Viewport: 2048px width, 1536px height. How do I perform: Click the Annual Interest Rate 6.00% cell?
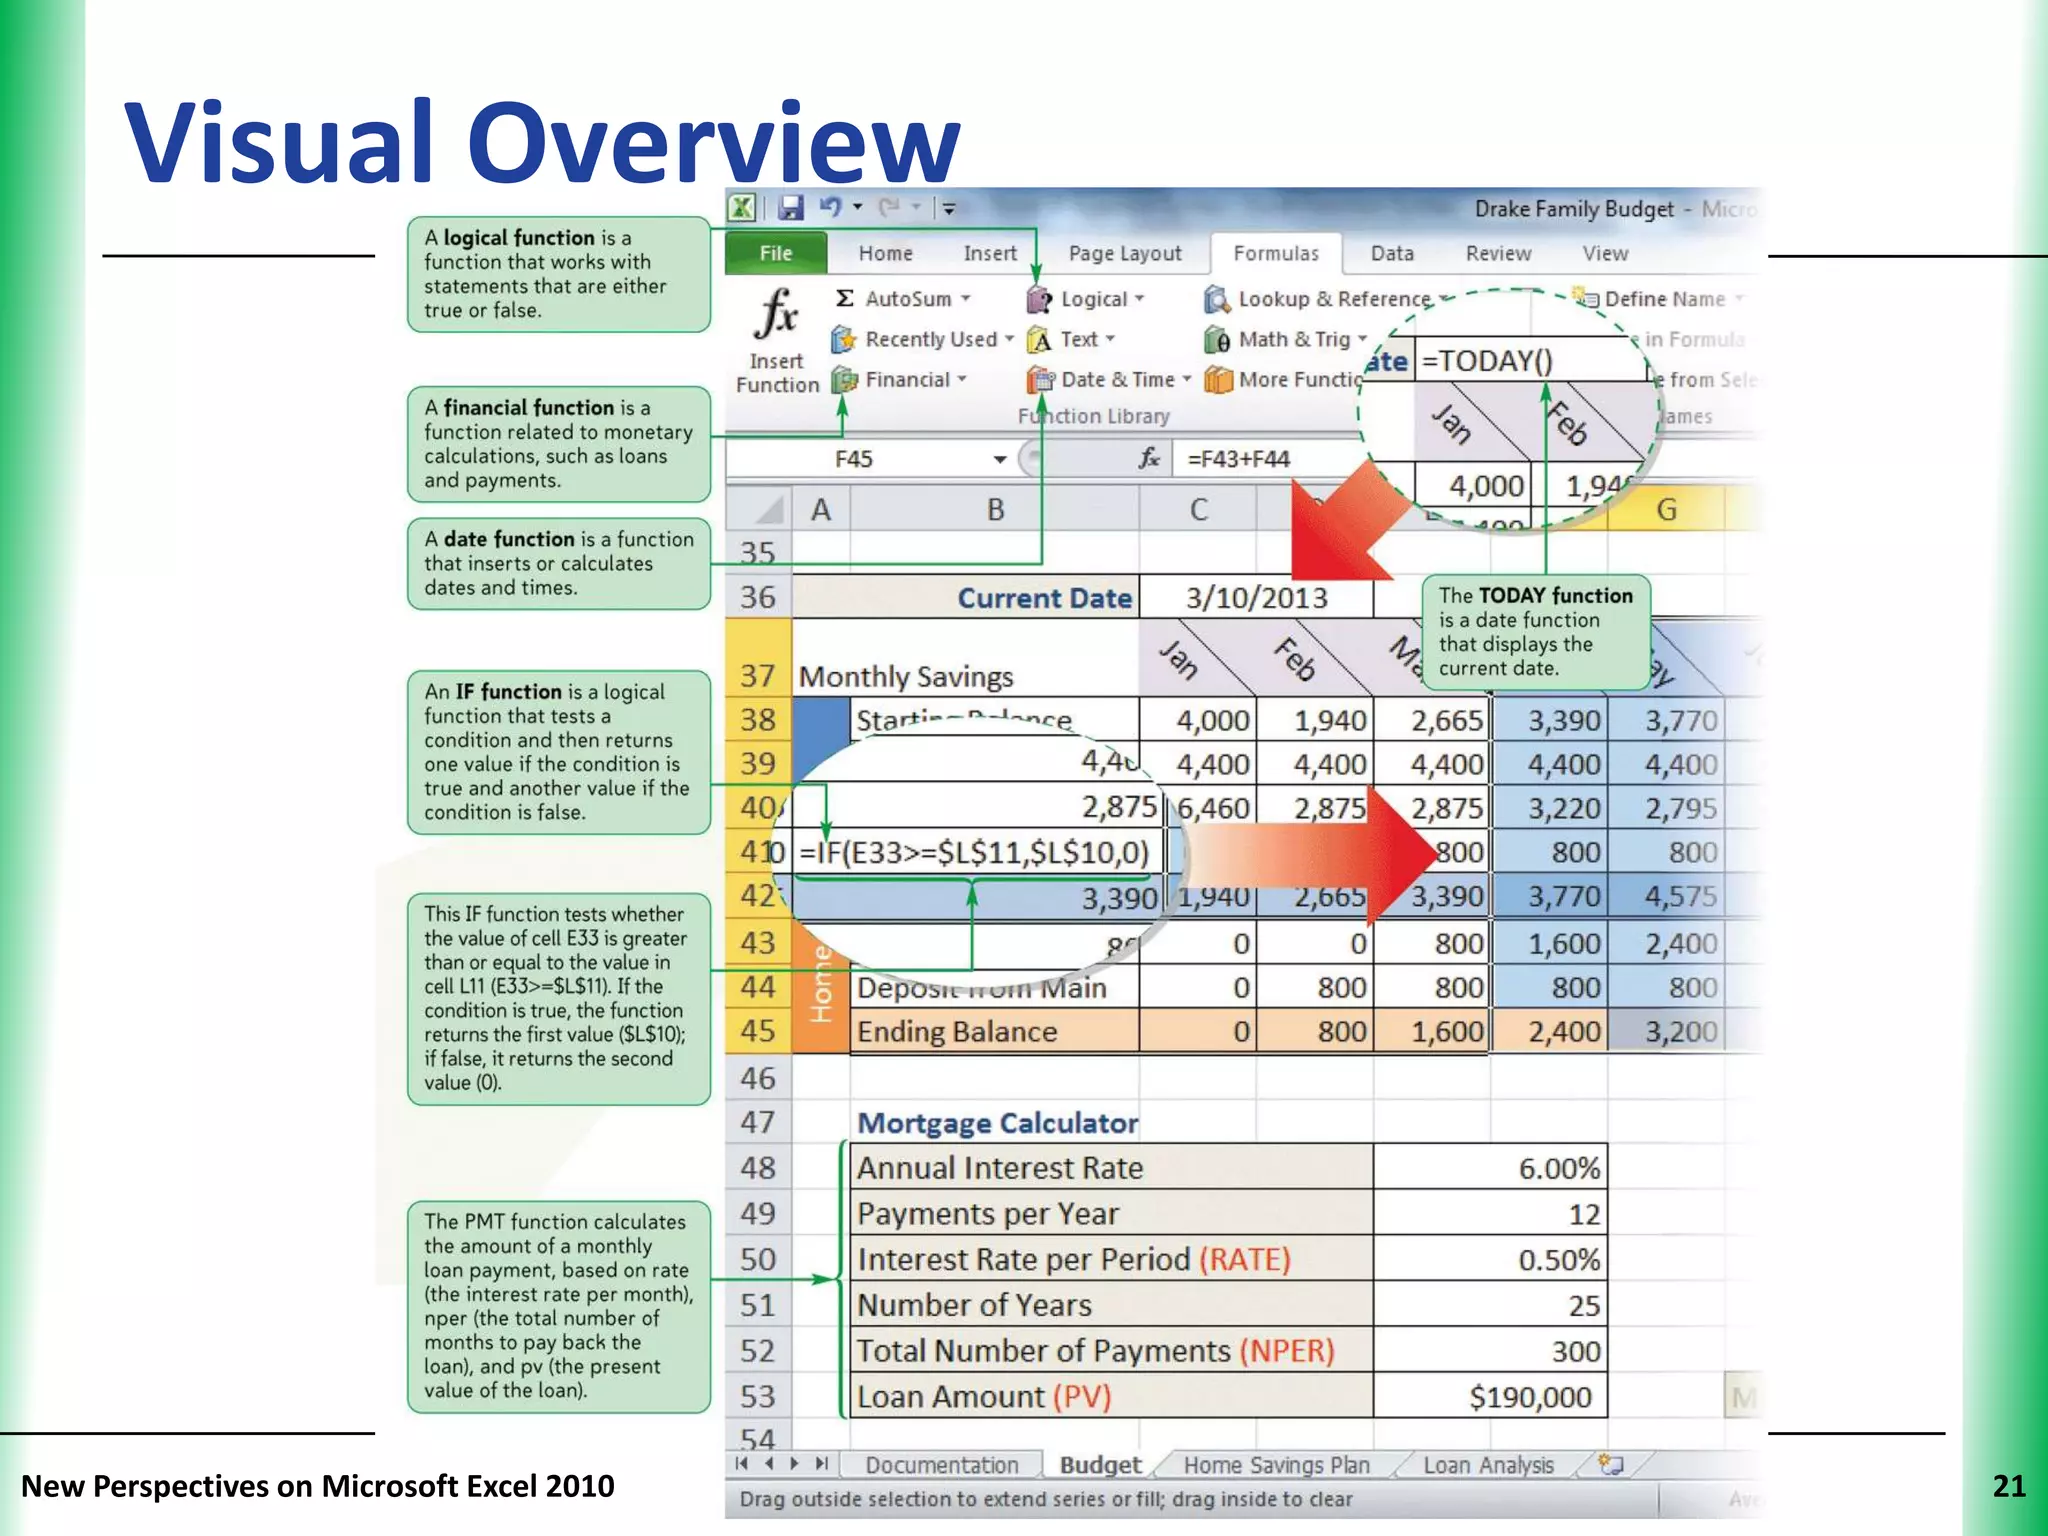click(1490, 1167)
